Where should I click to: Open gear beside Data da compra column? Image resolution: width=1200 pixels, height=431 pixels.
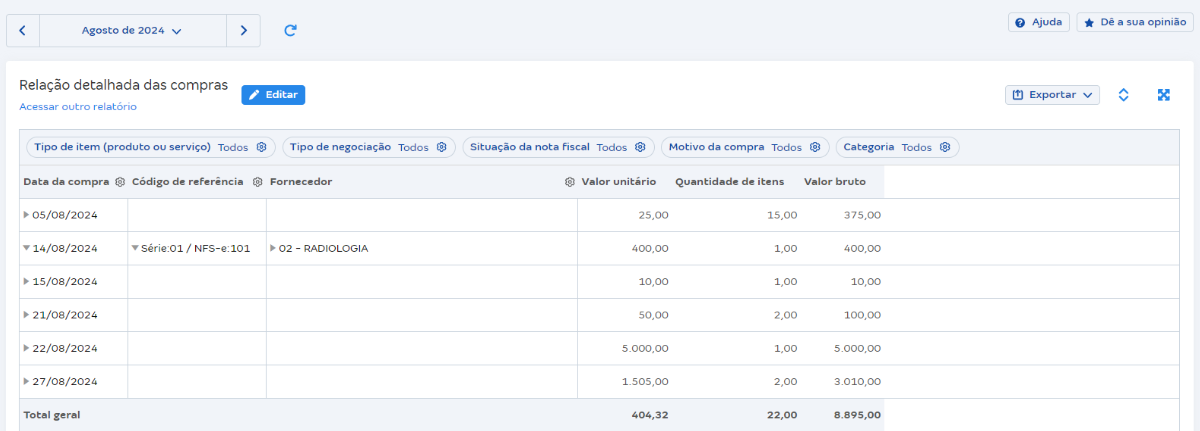point(120,182)
